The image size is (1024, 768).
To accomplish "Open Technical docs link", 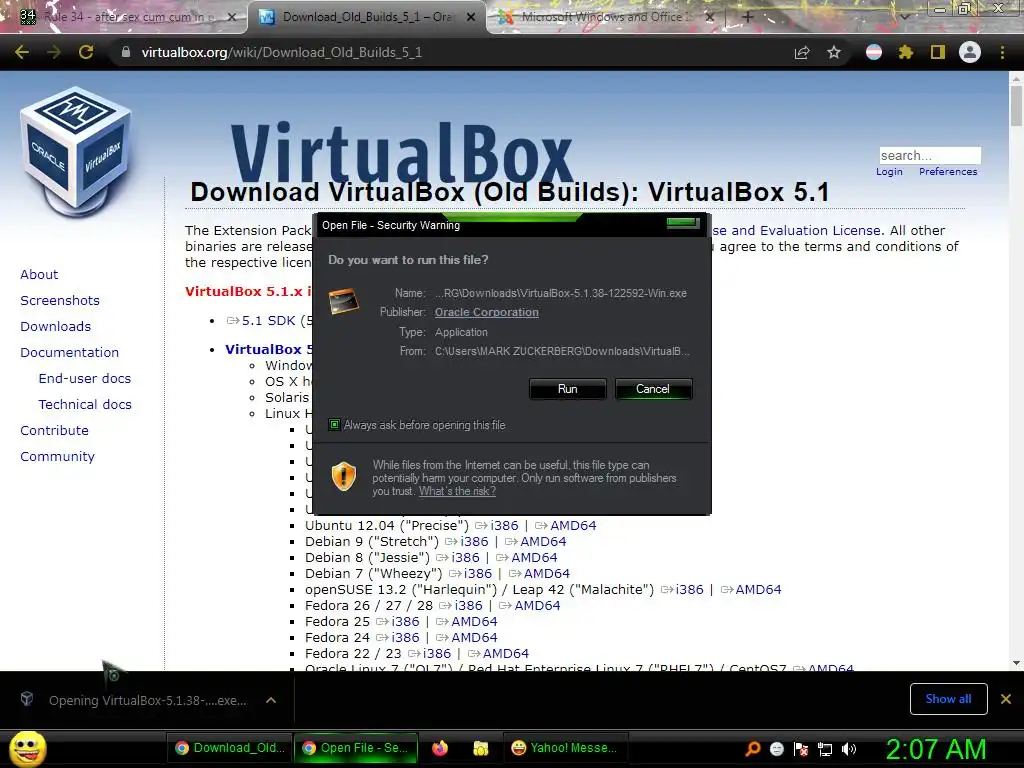I will pyautogui.click(x=85, y=405).
